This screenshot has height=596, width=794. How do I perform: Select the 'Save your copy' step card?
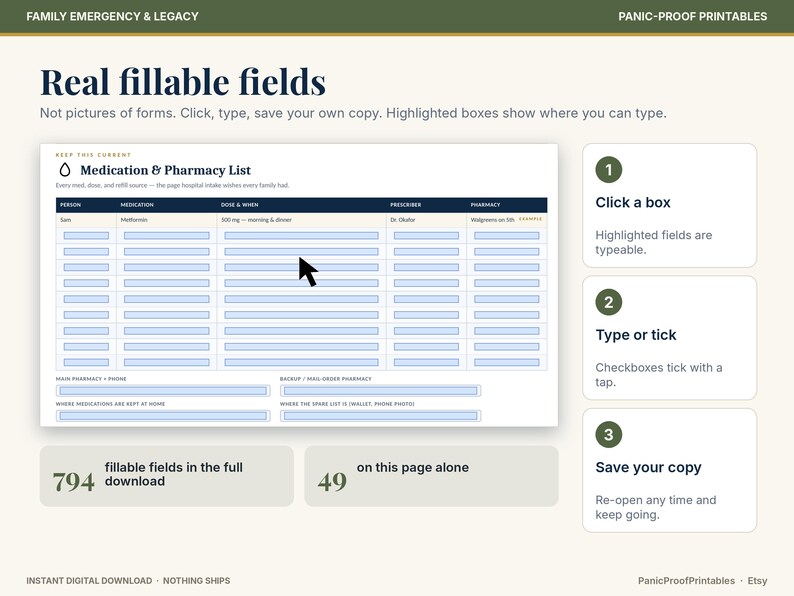click(669, 470)
